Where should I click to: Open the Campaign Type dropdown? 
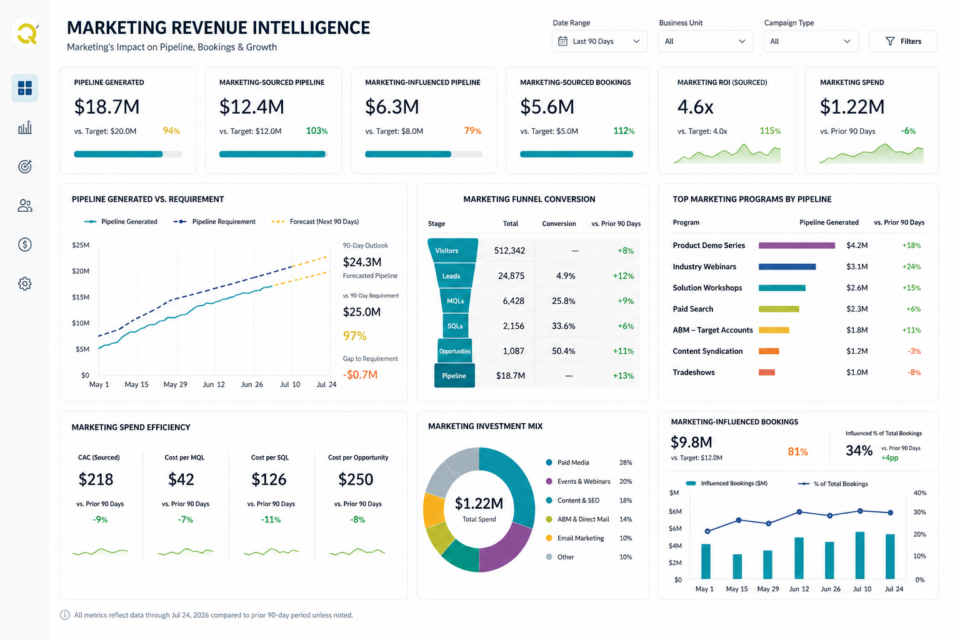click(811, 41)
